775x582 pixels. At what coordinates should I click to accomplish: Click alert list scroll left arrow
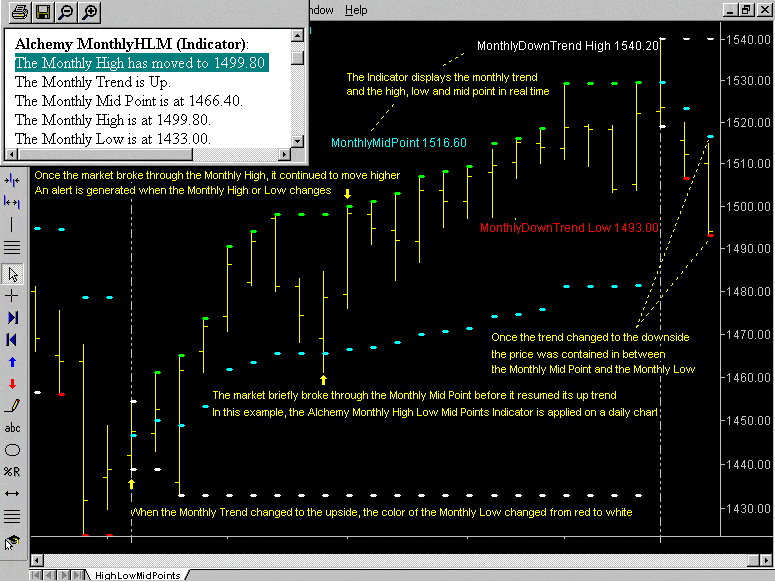click(11, 154)
